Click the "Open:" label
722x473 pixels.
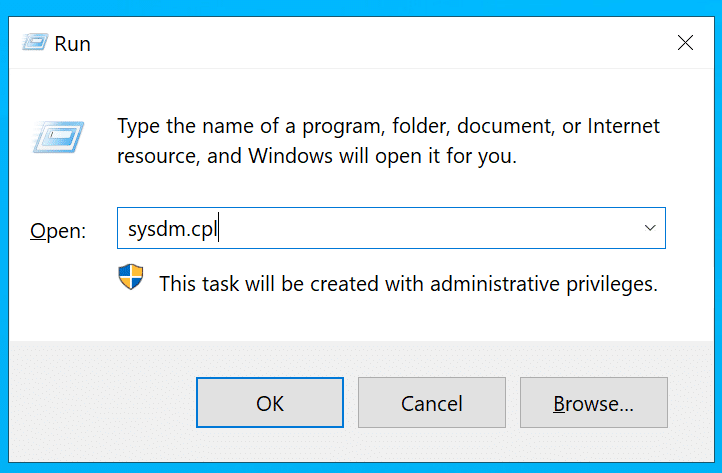58,231
